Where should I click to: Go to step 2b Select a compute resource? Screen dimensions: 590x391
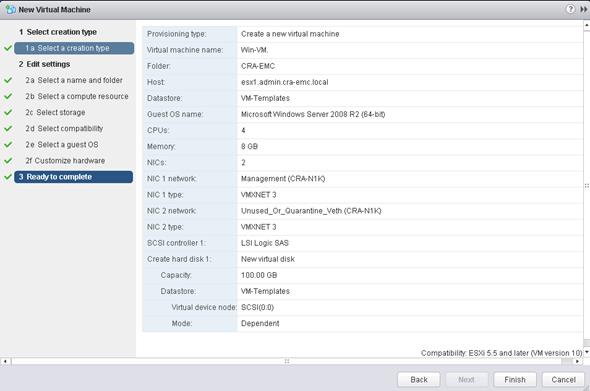pyautogui.click(x=77, y=96)
